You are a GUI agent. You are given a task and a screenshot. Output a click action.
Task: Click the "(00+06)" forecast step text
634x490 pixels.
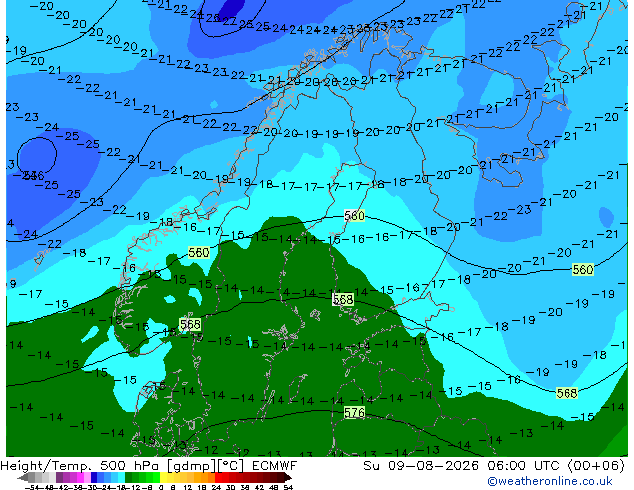pos(596,466)
